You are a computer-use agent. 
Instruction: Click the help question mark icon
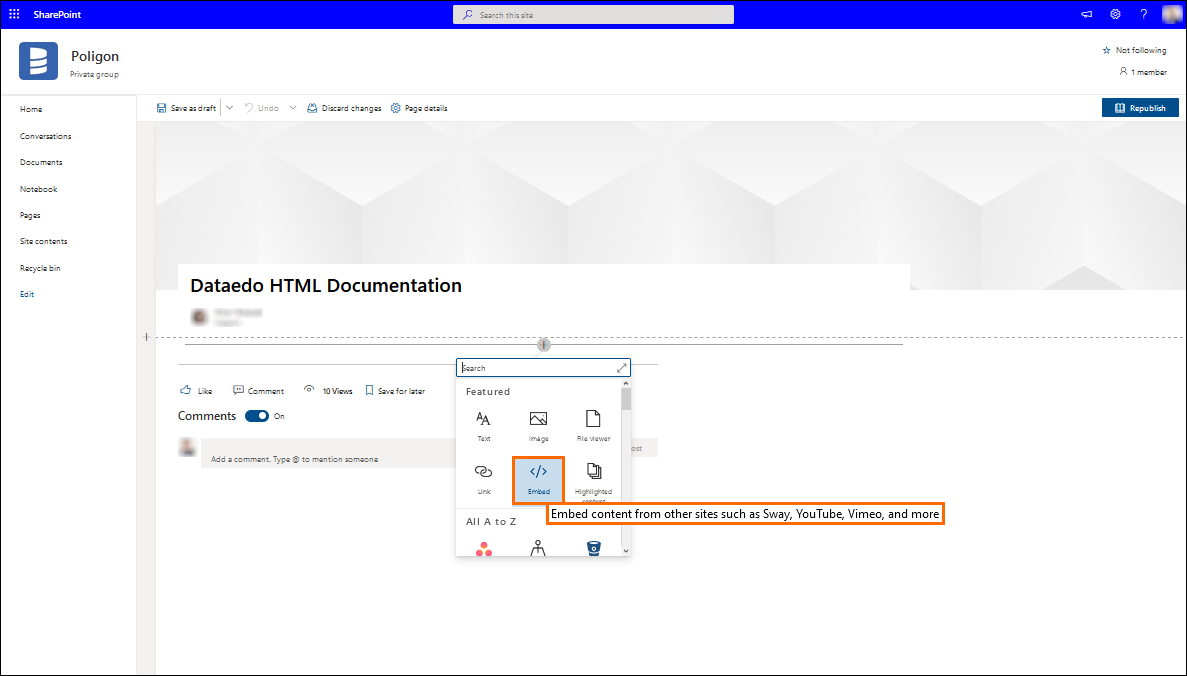pos(1143,14)
